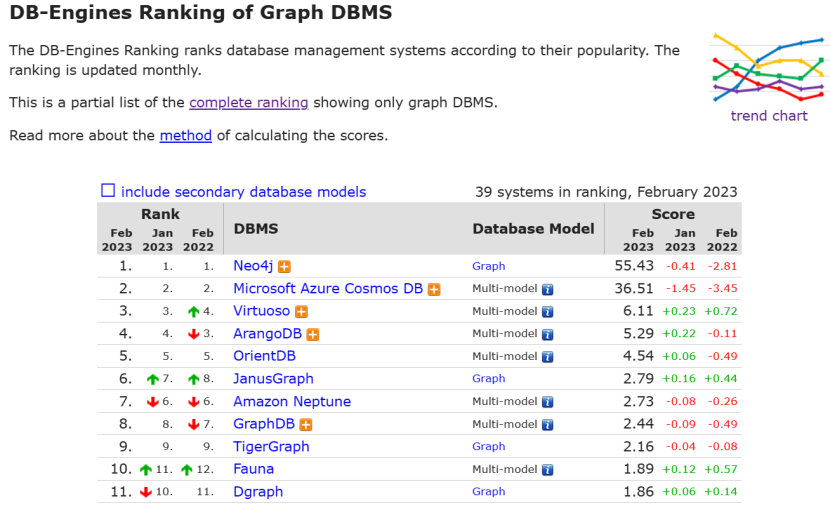Open the Amazon Neptune DBMS link
The image size is (830, 506).
click(x=292, y=401)
